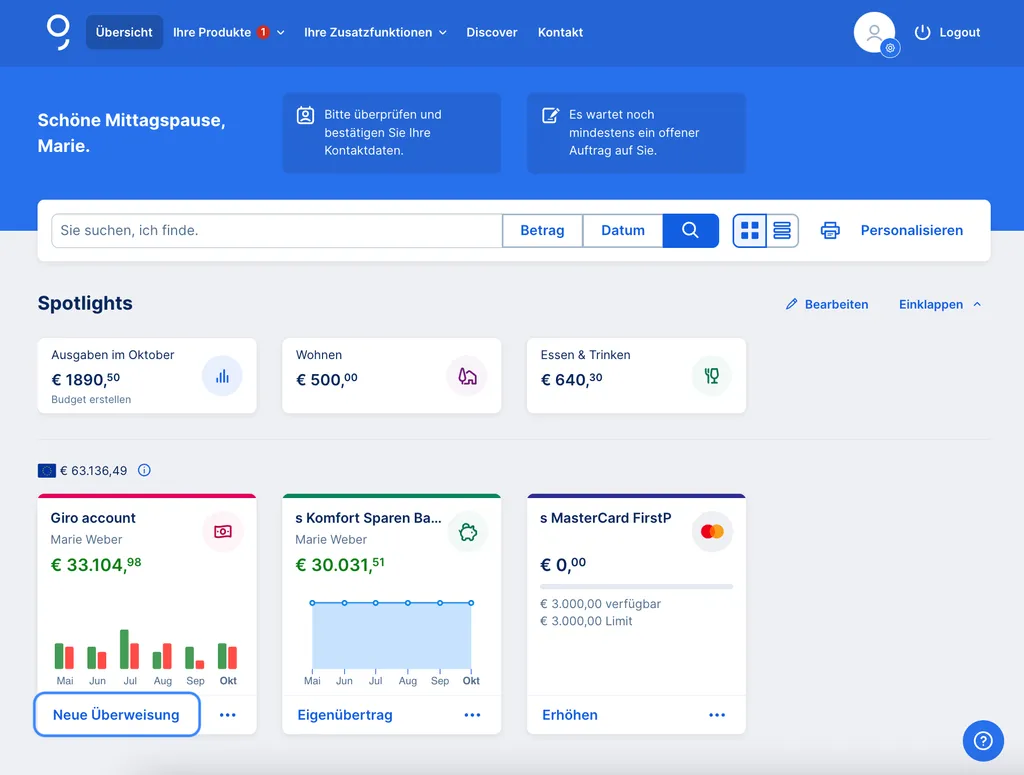Image resolution: width=1024 pixels, height=775 pixels.
Task: Click Bearbeiten to edit Spotlights
Action: tap(827, 304)
